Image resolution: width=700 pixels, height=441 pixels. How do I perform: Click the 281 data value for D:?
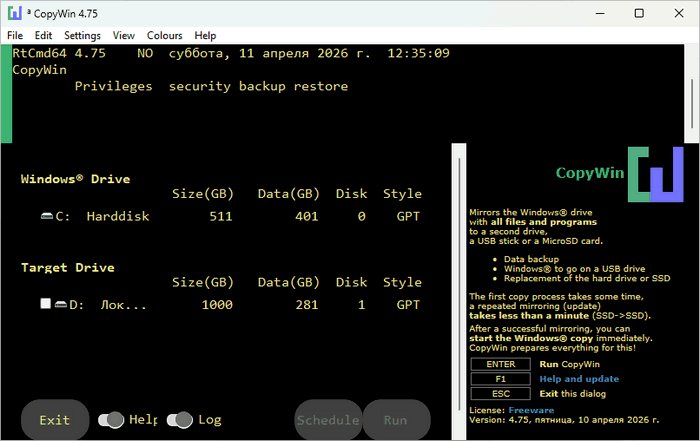[307, 305]
